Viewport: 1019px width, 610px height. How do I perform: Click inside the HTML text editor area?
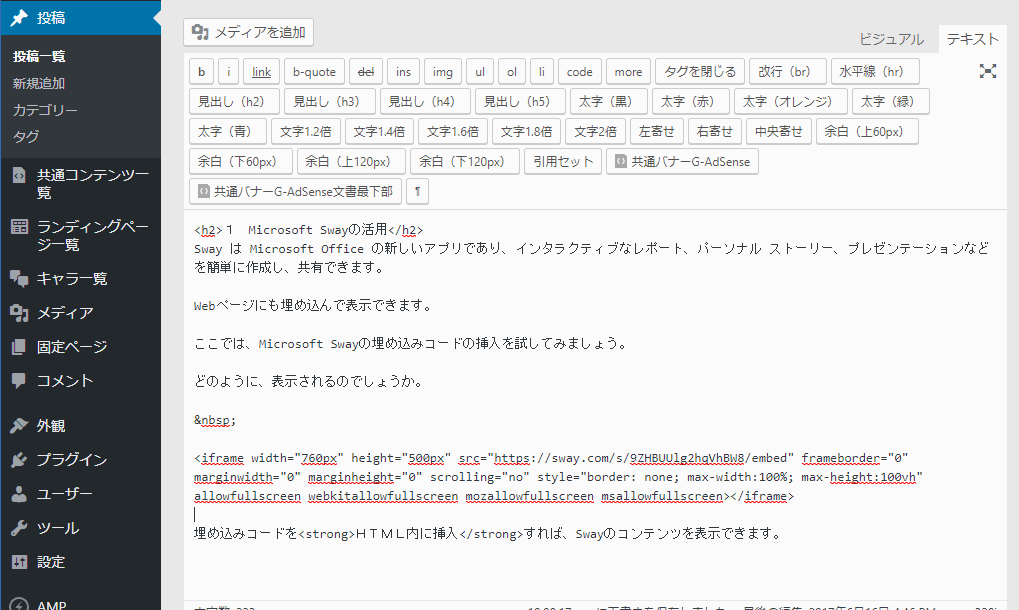pos(595,403)
